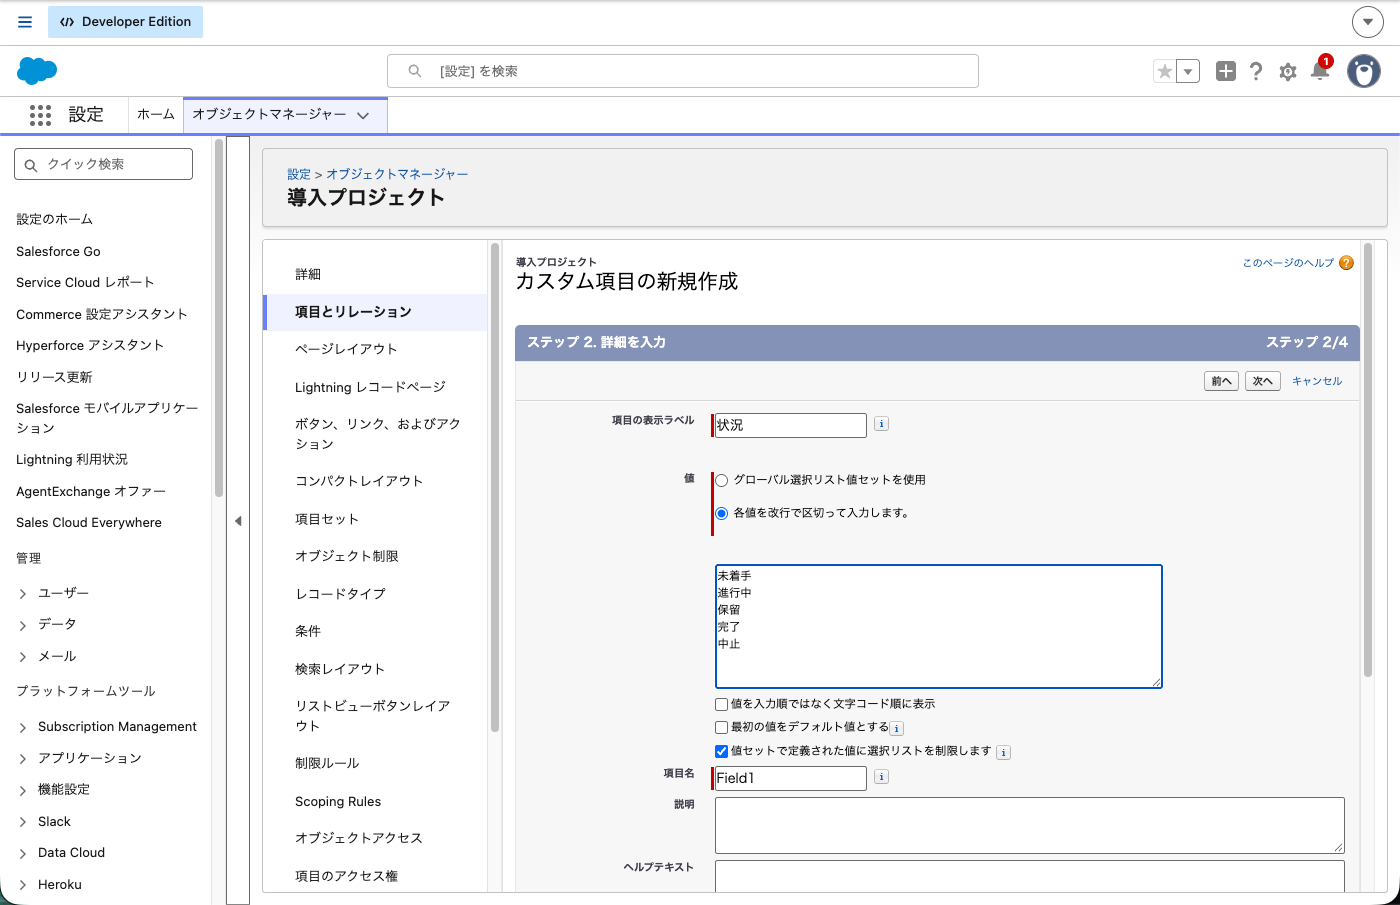Click the info icon beside 最初の値をデフォルト値とする
The image size is (1400, 905).
[x=897, y=729]
